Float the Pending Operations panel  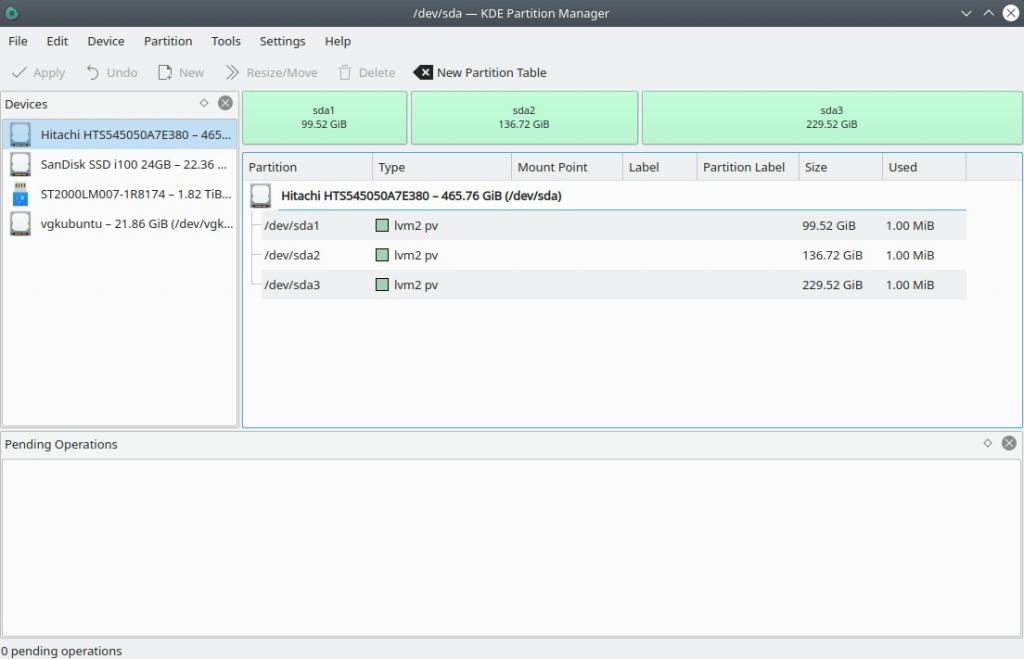[x=988, y=443]
